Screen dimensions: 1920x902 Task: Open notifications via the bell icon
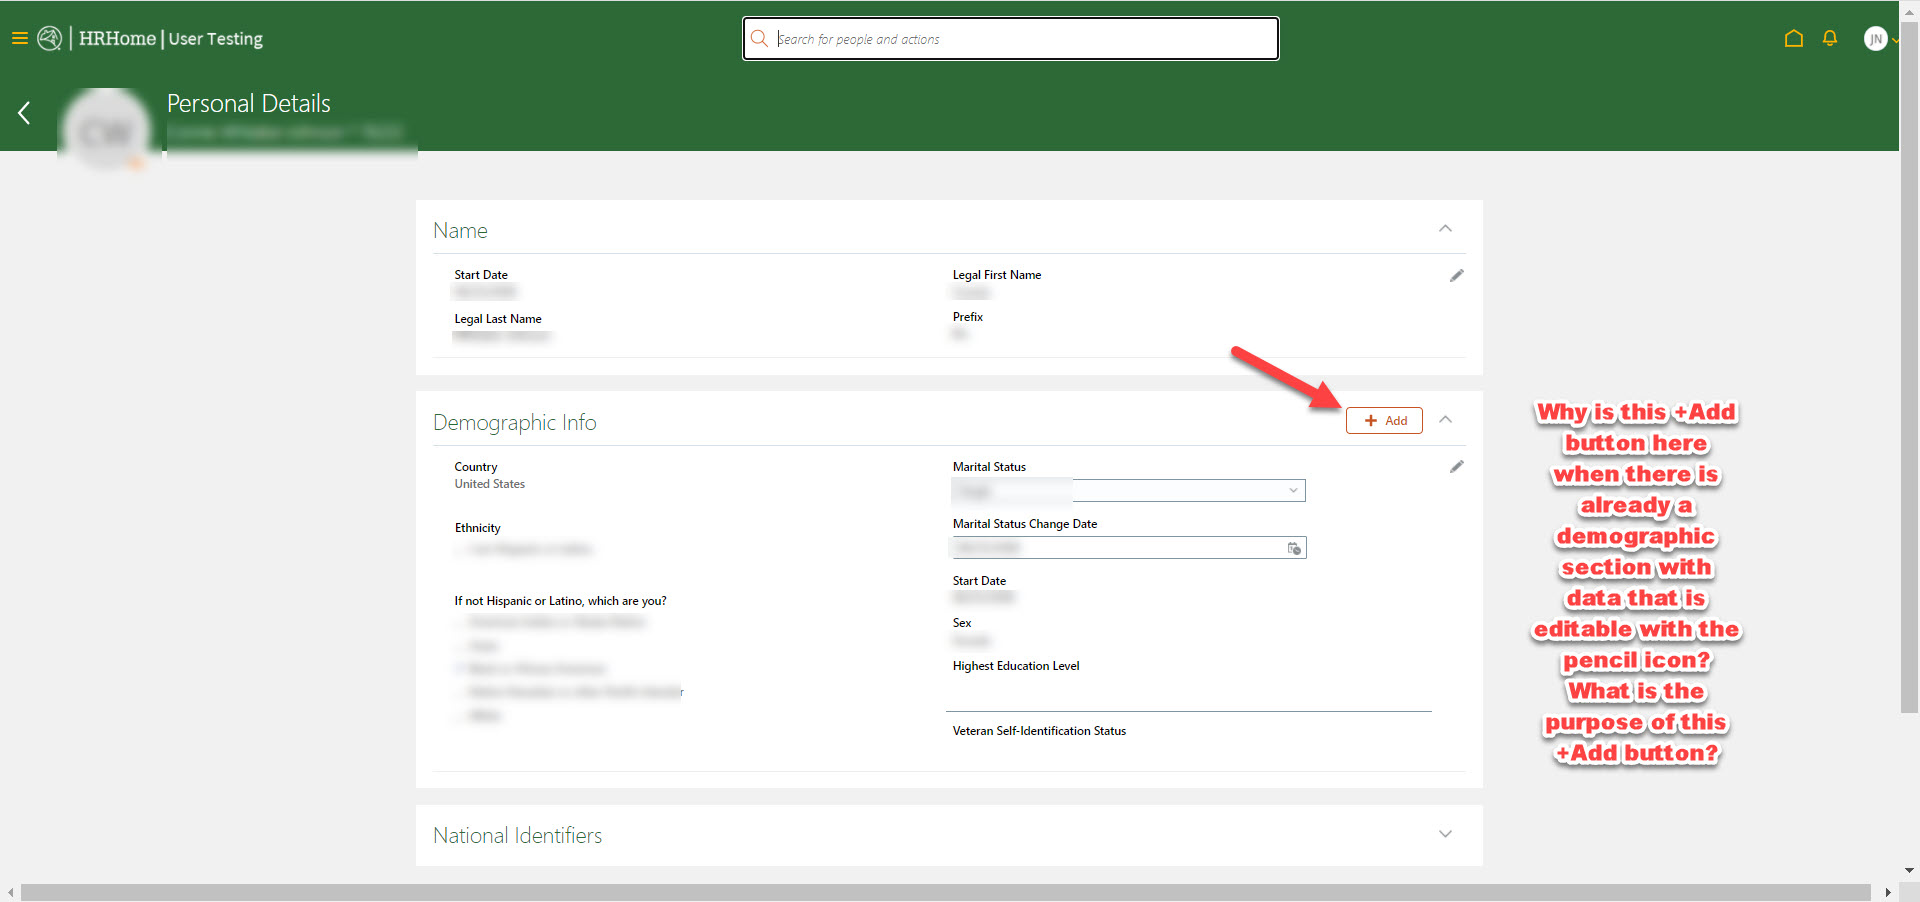(1831, 38)
